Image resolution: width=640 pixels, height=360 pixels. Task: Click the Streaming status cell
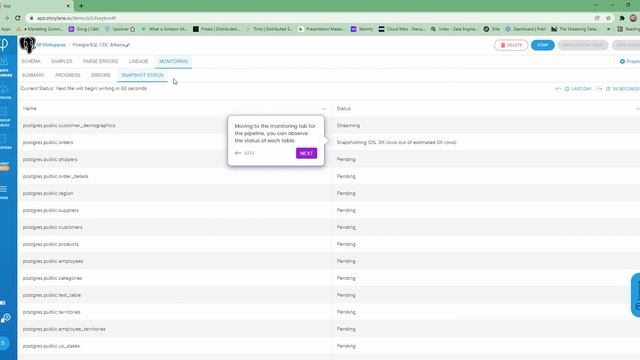click(348, 126)
